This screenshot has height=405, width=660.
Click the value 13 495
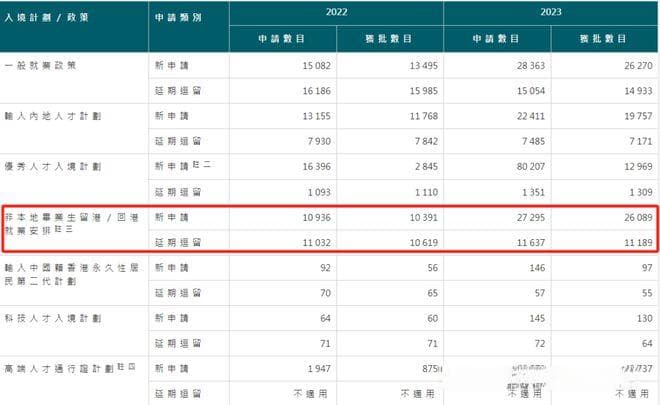[x=423, y=66]
